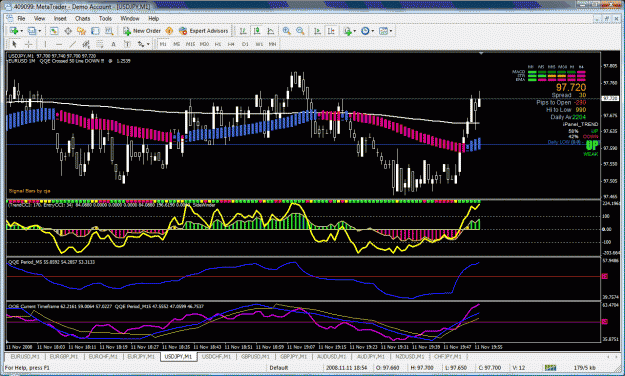Launch MetaEditor from the toolbar

(169, 31)
